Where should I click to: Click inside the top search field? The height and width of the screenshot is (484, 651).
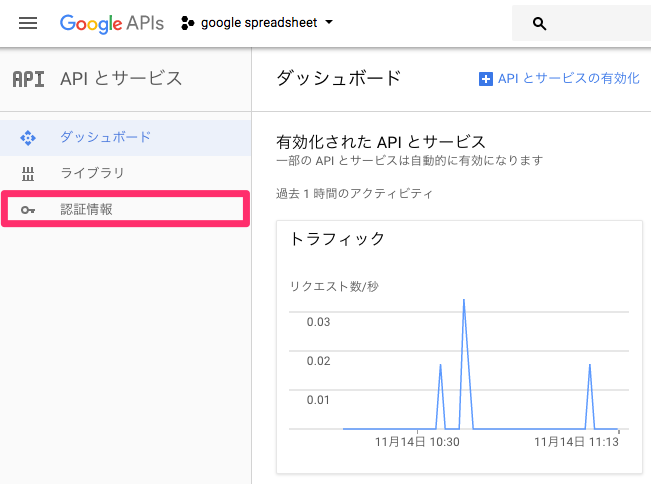coord(581,23)
